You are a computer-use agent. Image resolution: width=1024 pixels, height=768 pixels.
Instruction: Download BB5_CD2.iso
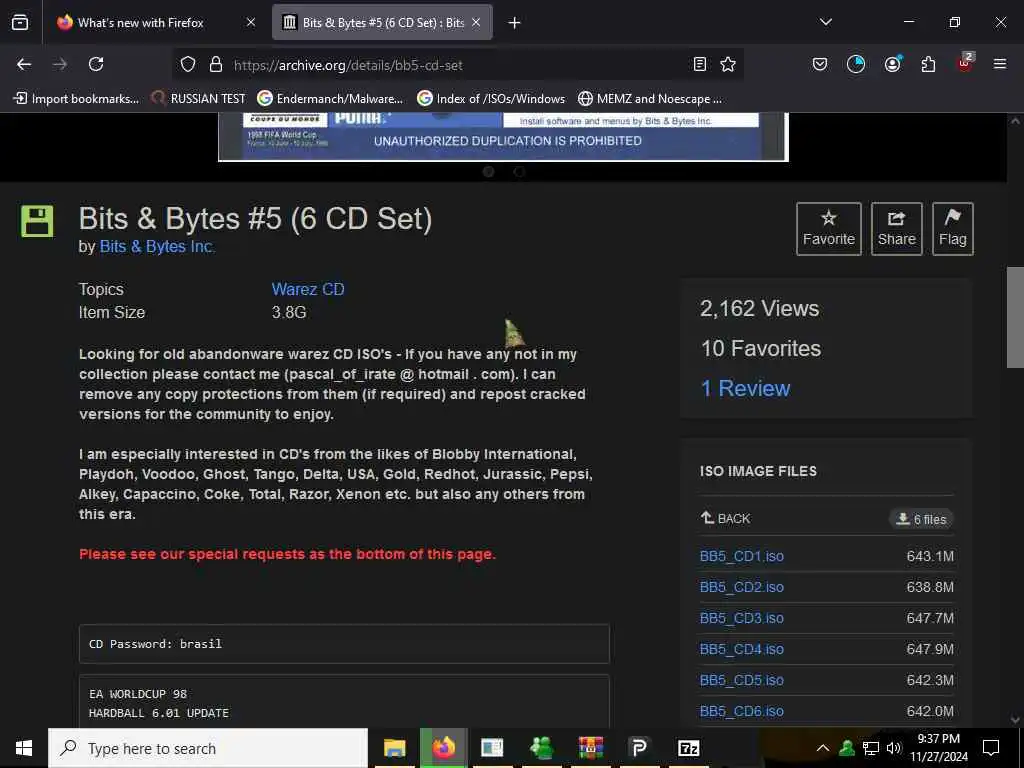742,587
